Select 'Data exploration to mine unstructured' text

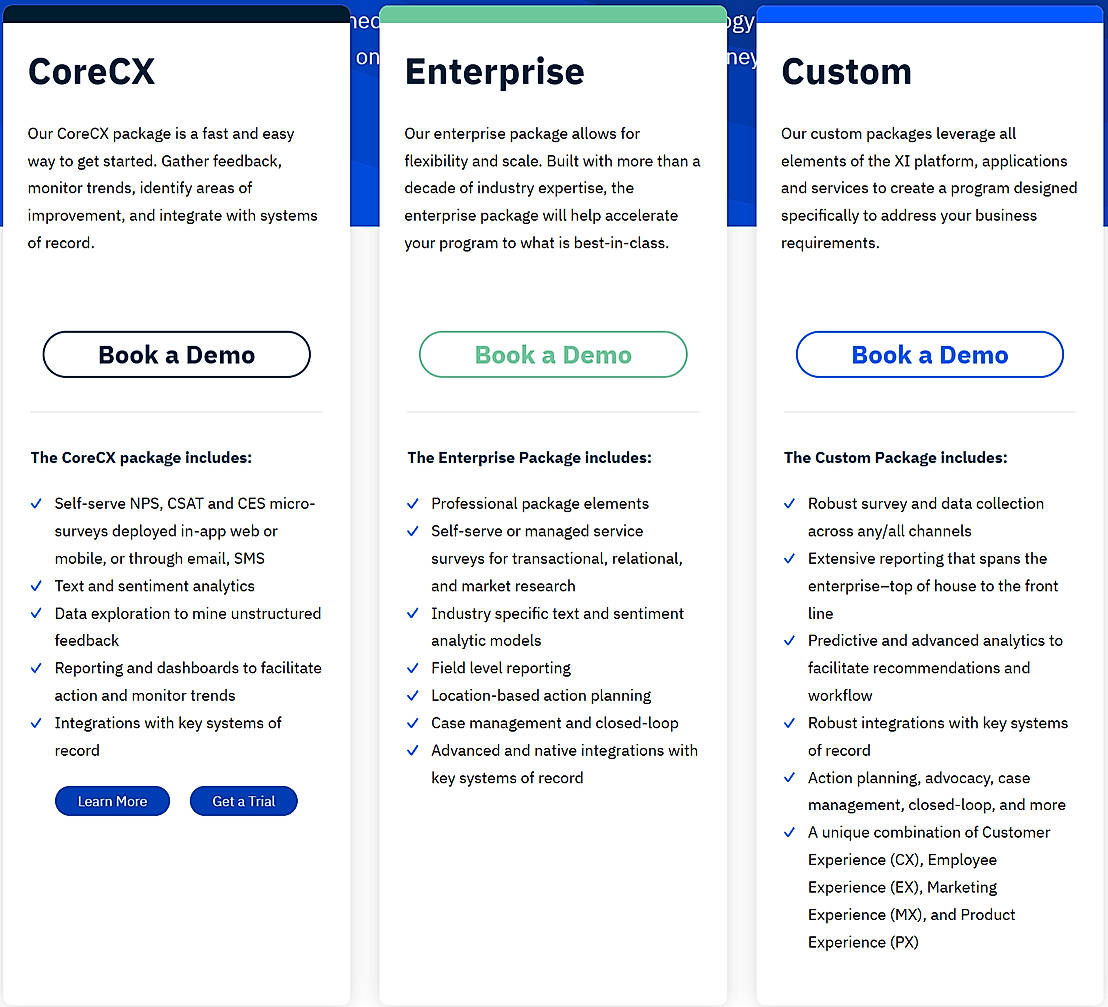pos(188,613)
